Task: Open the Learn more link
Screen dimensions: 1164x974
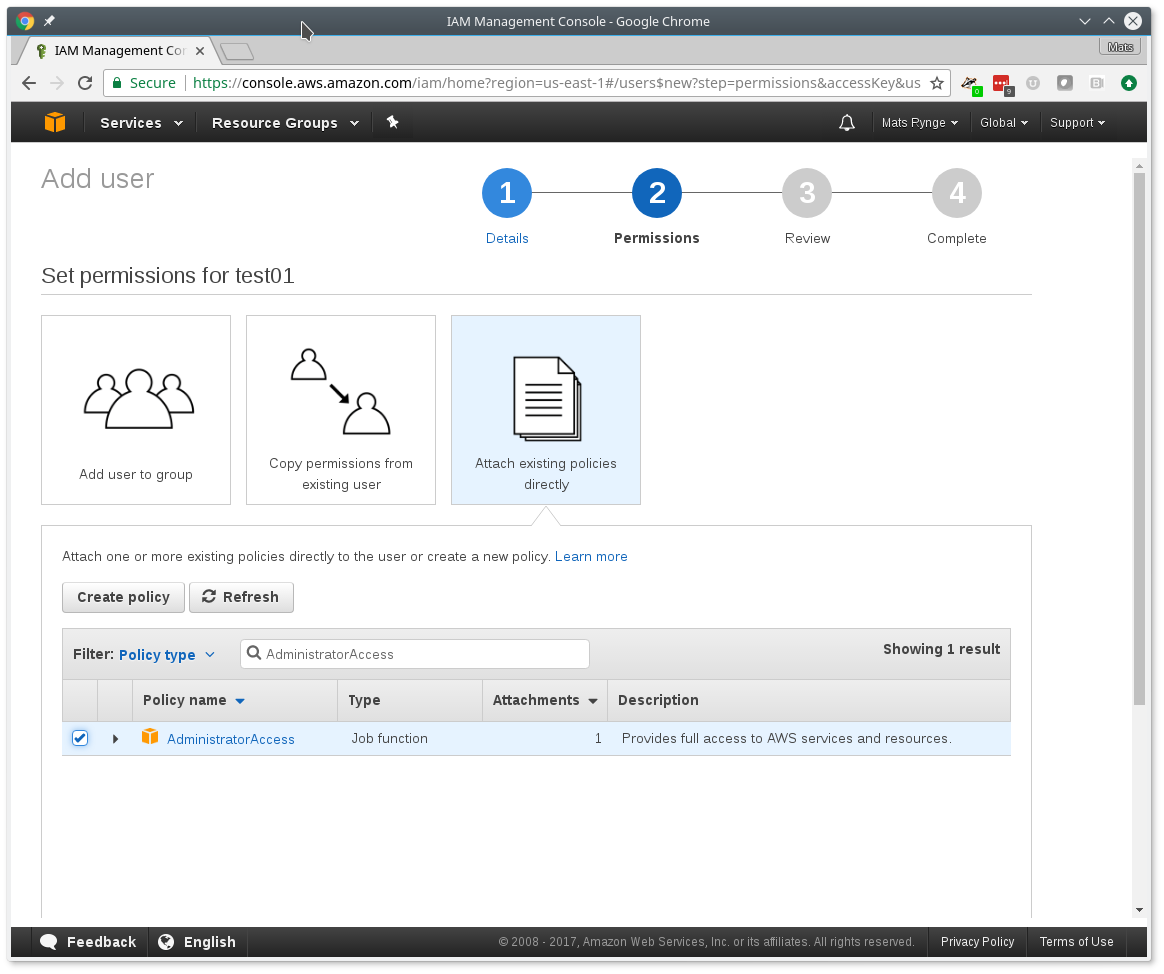Action: [591, 556]
